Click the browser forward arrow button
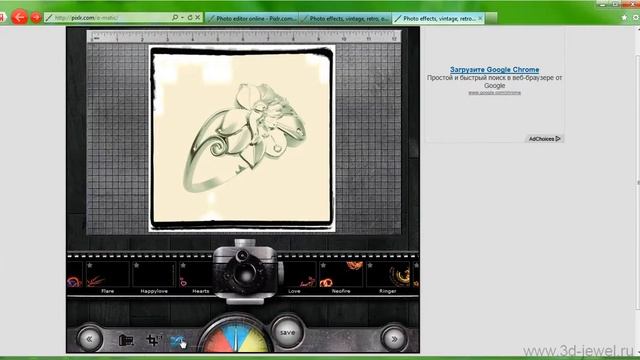The width and height of the screenshot is (640, 360). pos(36,18)
